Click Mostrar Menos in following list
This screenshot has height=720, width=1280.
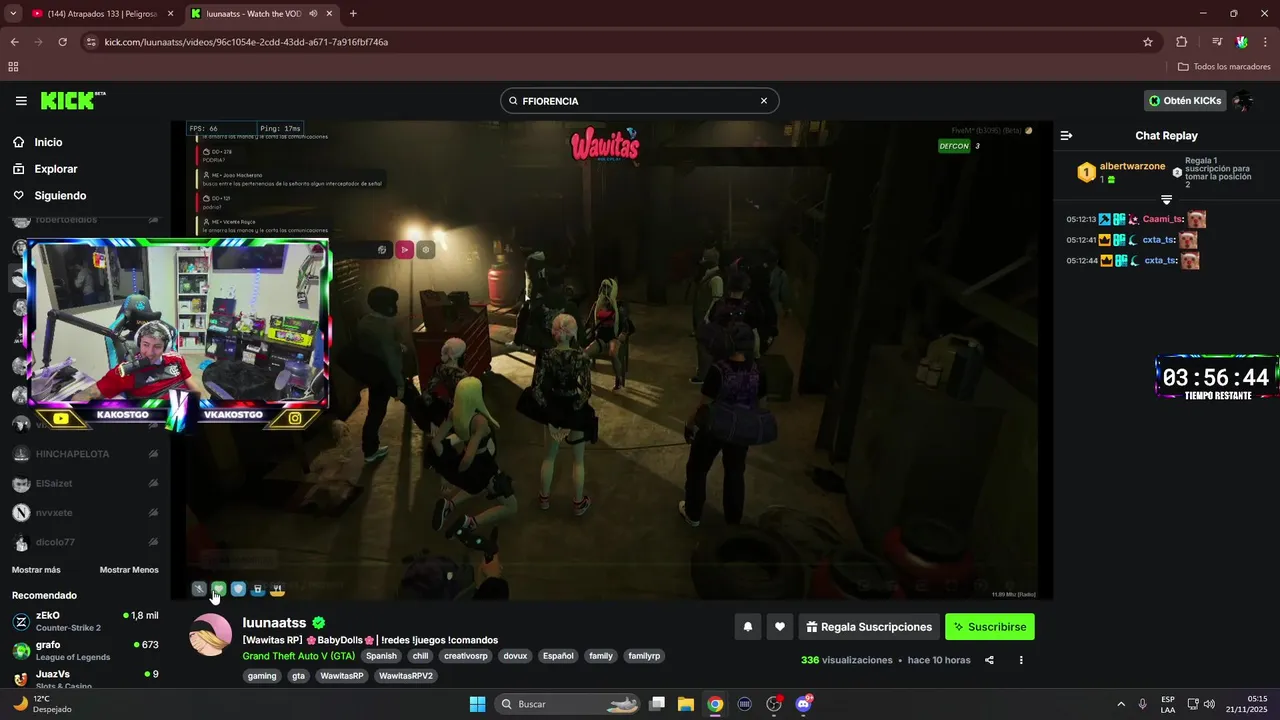(x=129, y=570)
